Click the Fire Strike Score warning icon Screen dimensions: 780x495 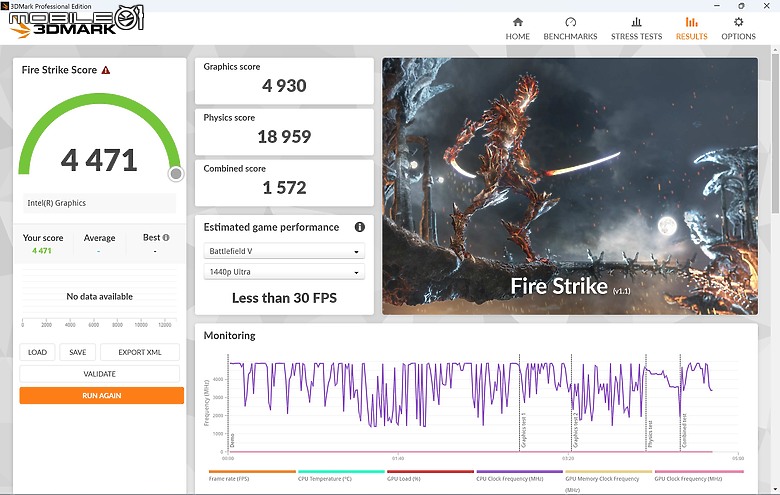point(105,70)
